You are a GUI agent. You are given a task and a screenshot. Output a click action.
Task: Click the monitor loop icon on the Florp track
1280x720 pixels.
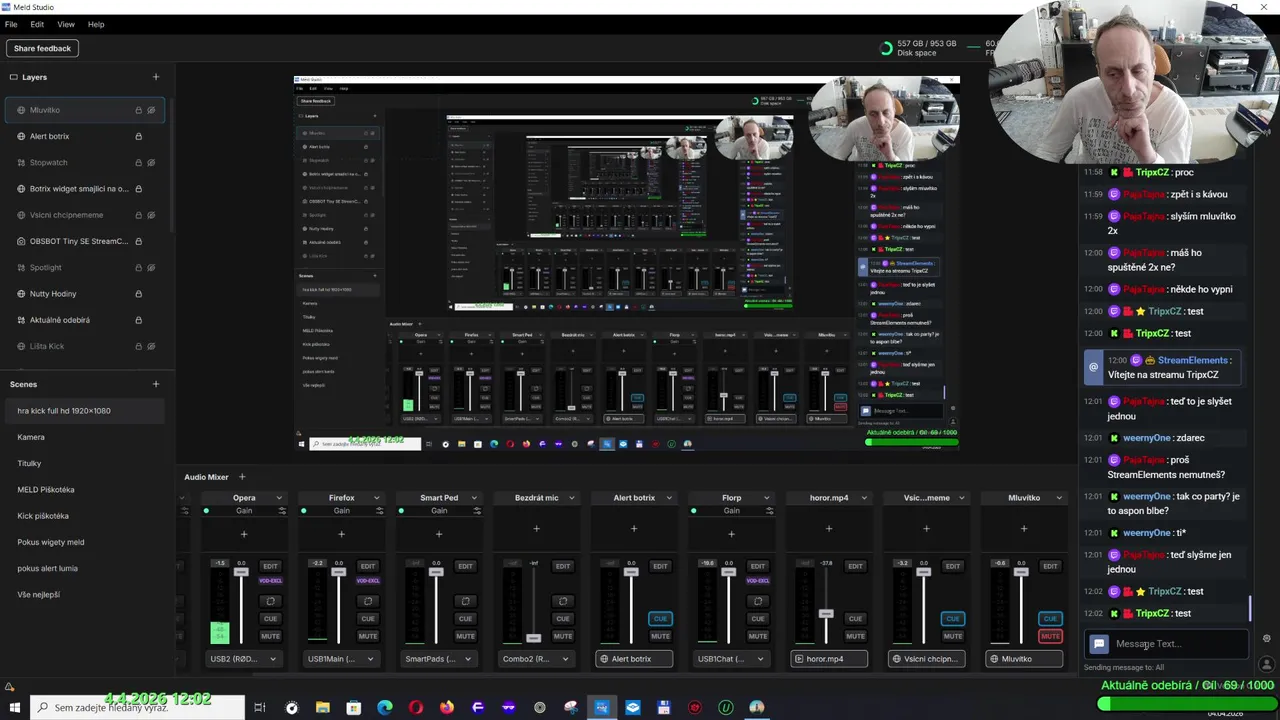click(758, 601)
